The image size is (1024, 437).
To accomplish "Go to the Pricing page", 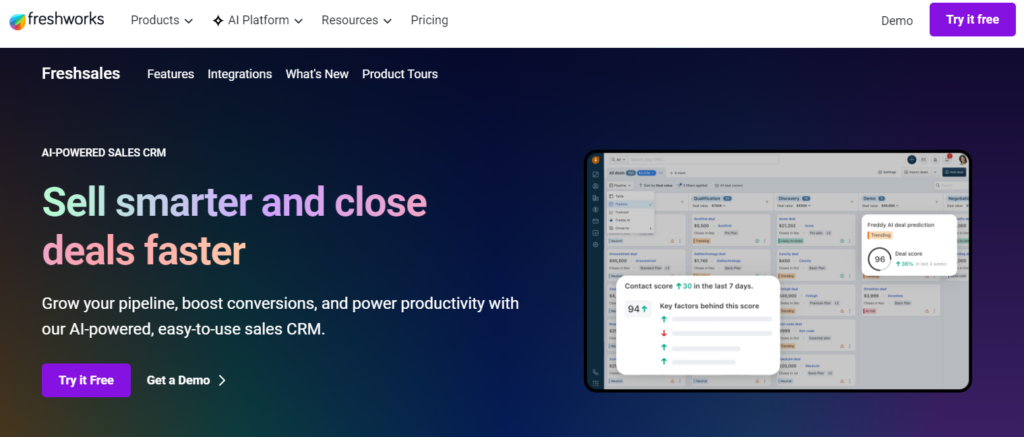I will [429, 20].
